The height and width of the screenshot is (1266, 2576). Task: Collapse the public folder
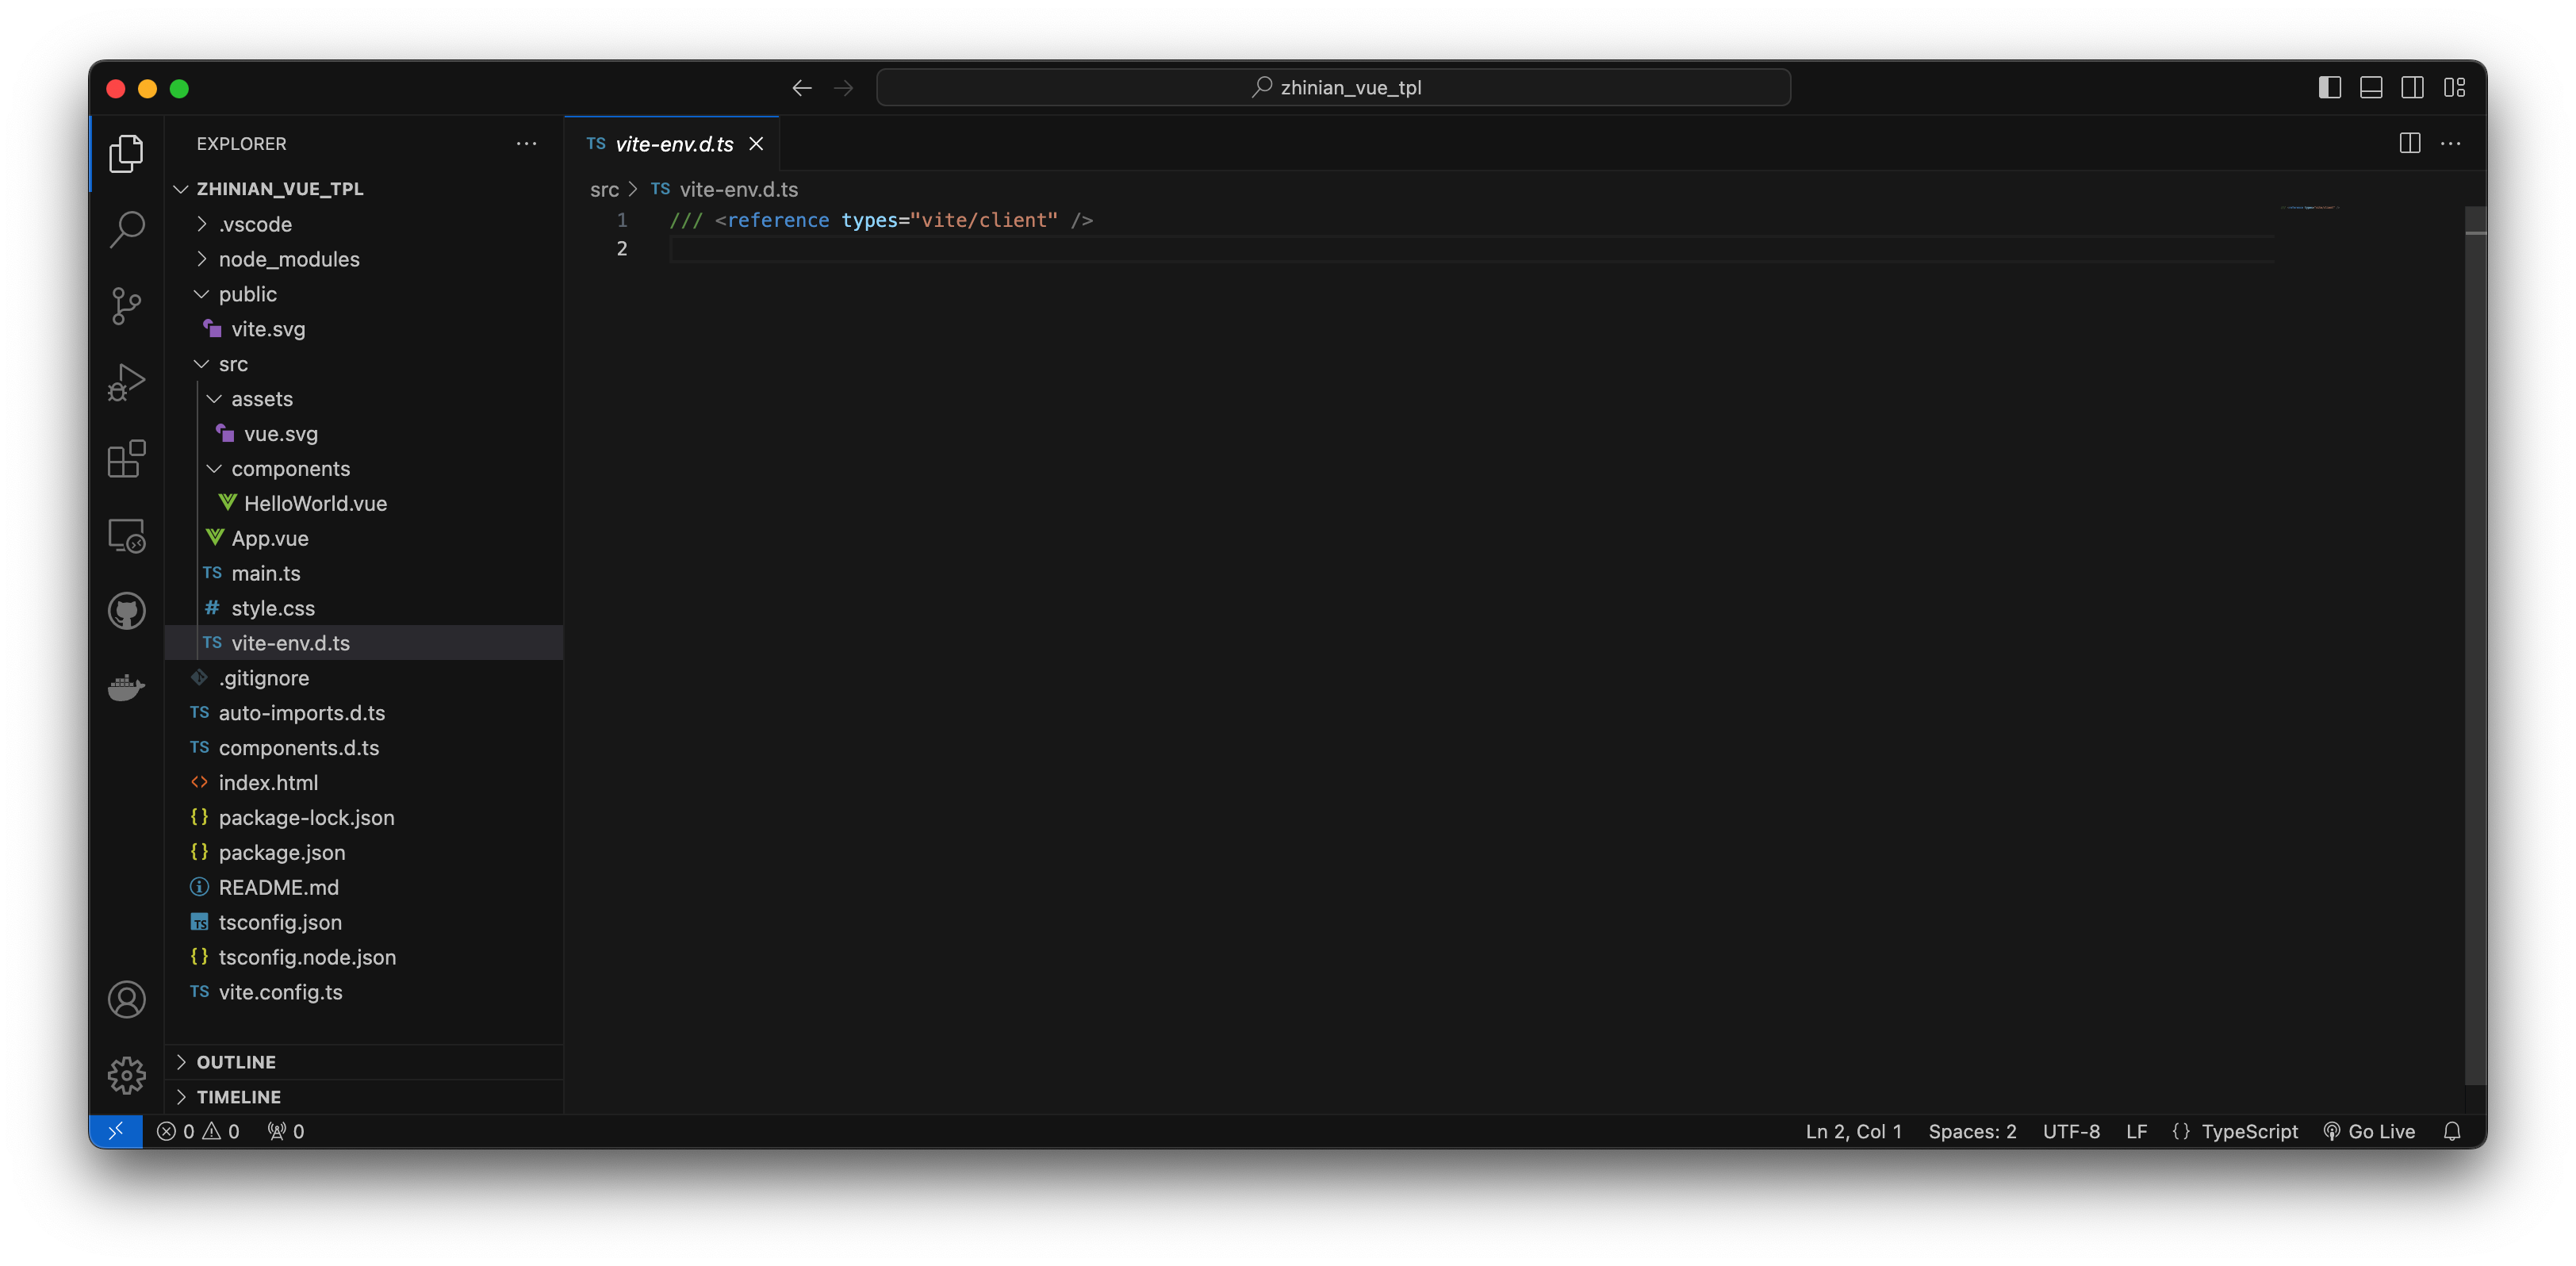click(365, 294)
